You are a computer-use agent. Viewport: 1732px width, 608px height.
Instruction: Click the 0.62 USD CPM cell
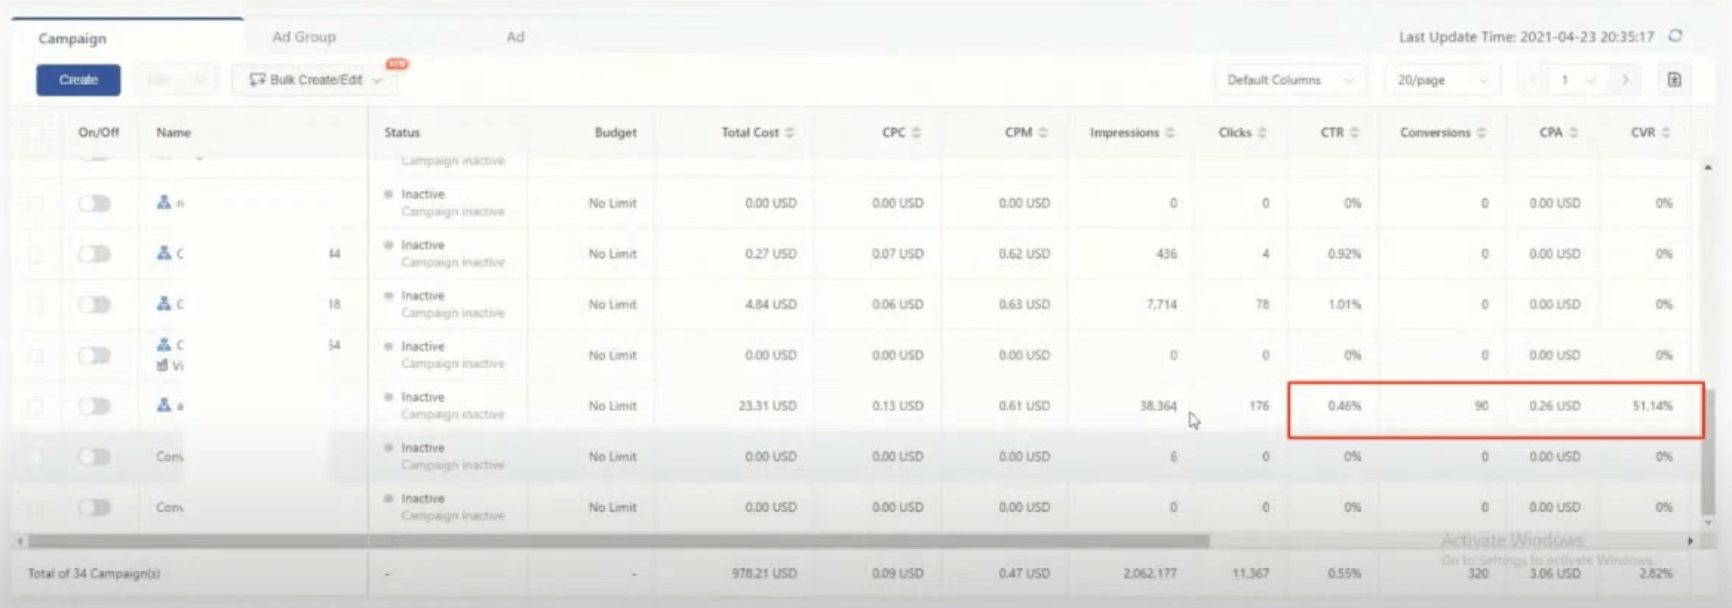tap(1024, 254)
